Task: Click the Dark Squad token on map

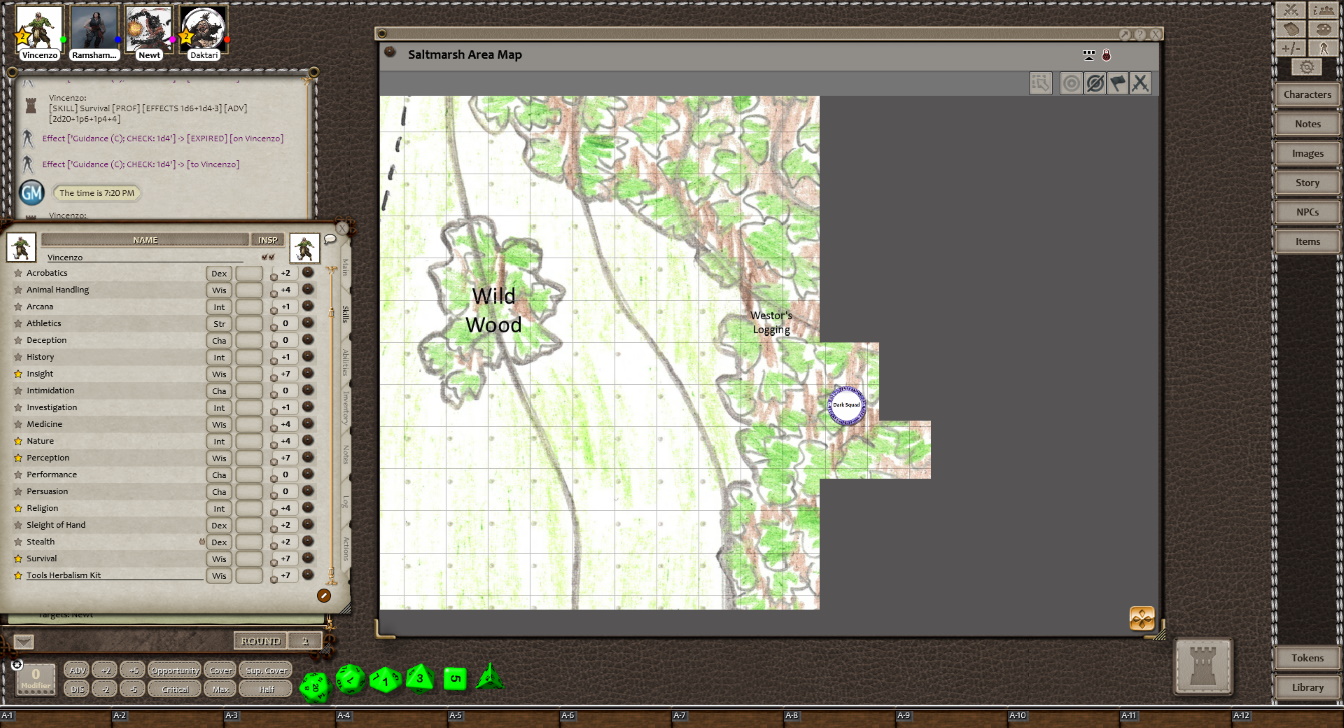Action: pyautogui.click(x=847, y=405)
